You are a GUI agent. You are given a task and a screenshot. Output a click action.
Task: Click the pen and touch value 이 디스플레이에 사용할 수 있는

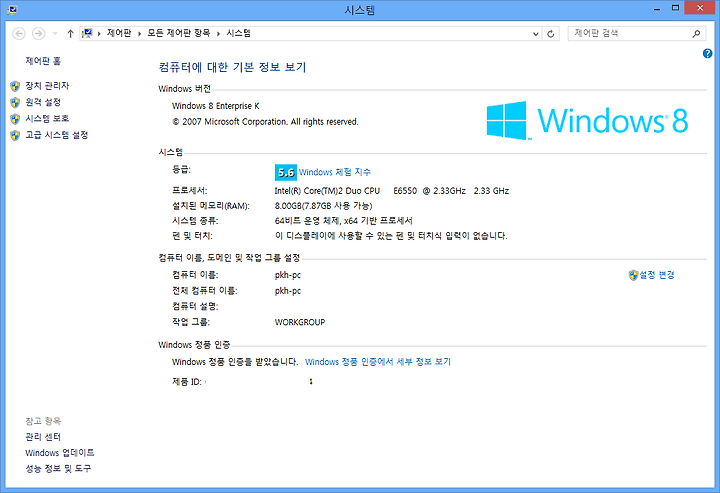coord(391,236)
